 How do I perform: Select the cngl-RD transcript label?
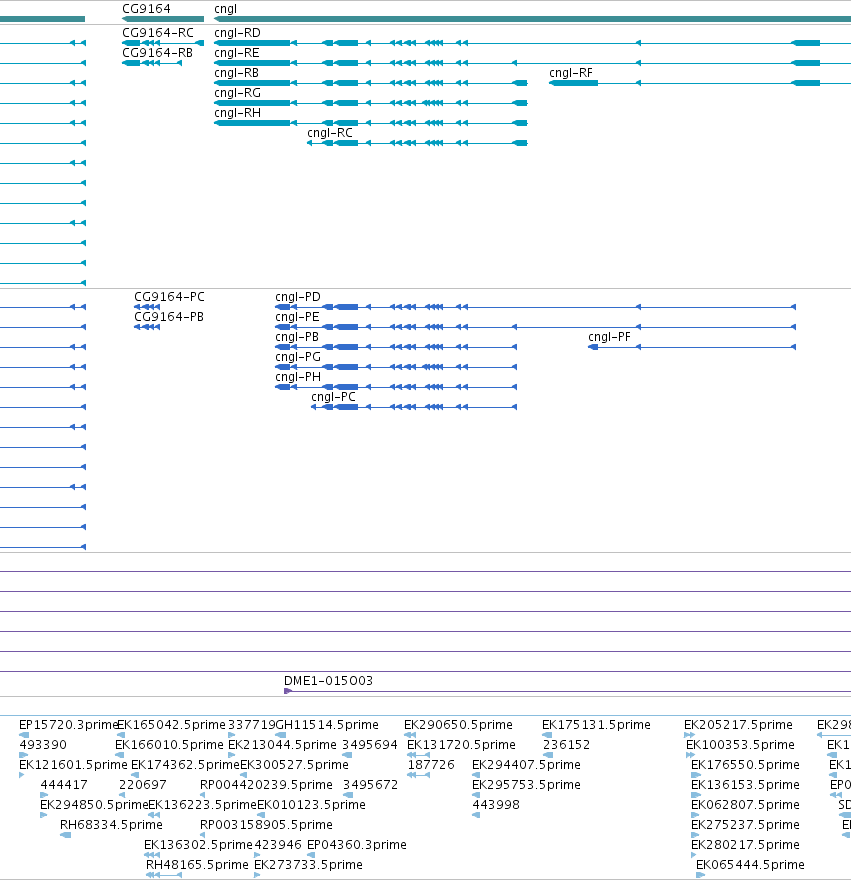tap(237, 33)
